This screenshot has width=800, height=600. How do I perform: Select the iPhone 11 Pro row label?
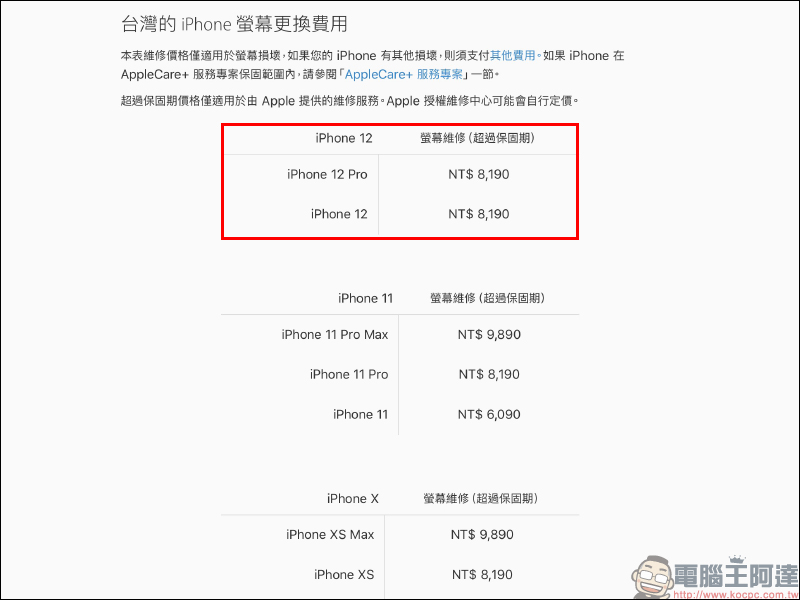click(x=349, y=374)
